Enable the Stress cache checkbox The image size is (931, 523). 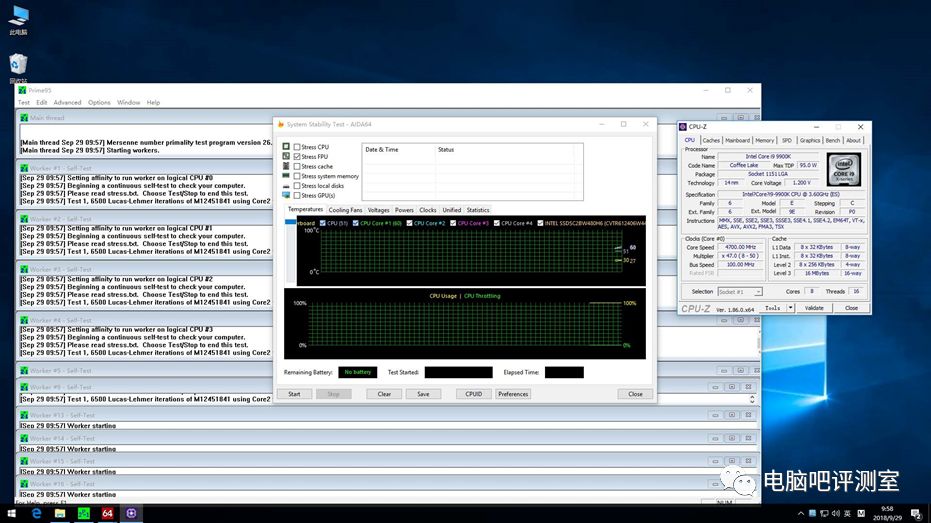pyautogui.click(x=297, y=166)
